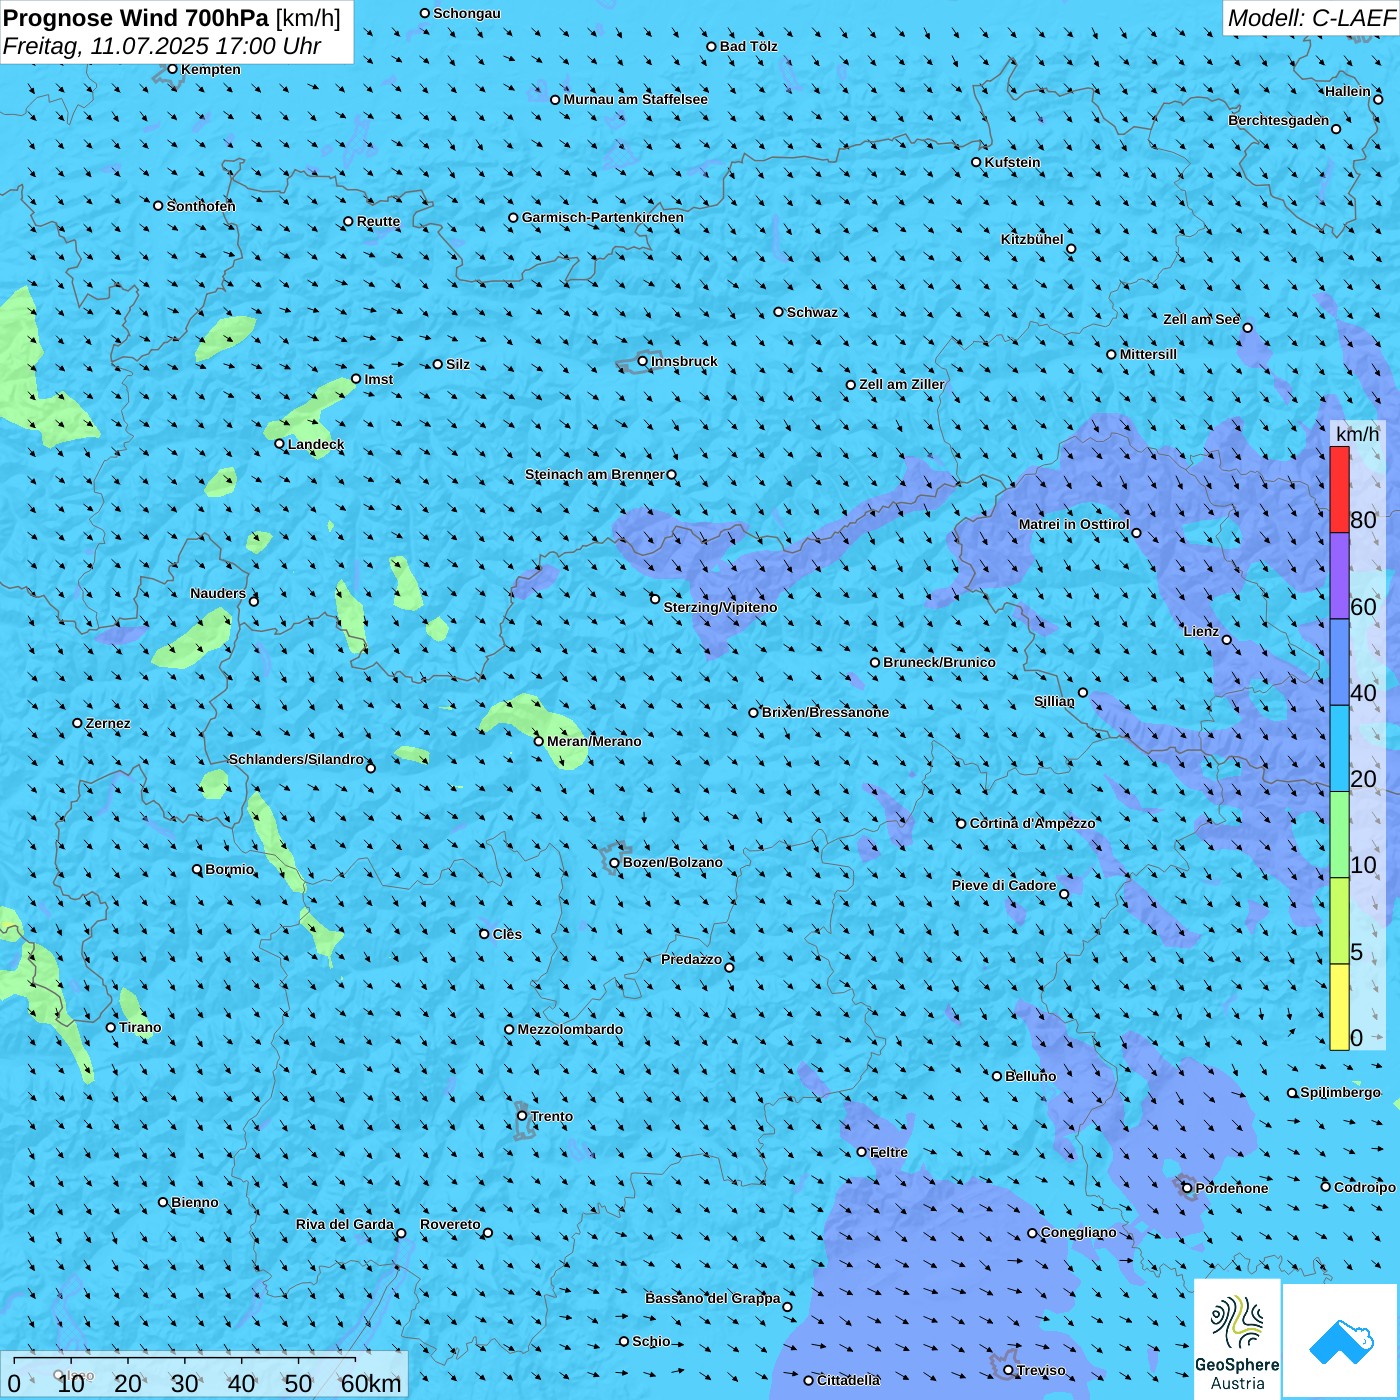Click the 'Pieve di Cadore' label
Viewport: 1400px width, 1400px height.
click(x=1004, y=885)
